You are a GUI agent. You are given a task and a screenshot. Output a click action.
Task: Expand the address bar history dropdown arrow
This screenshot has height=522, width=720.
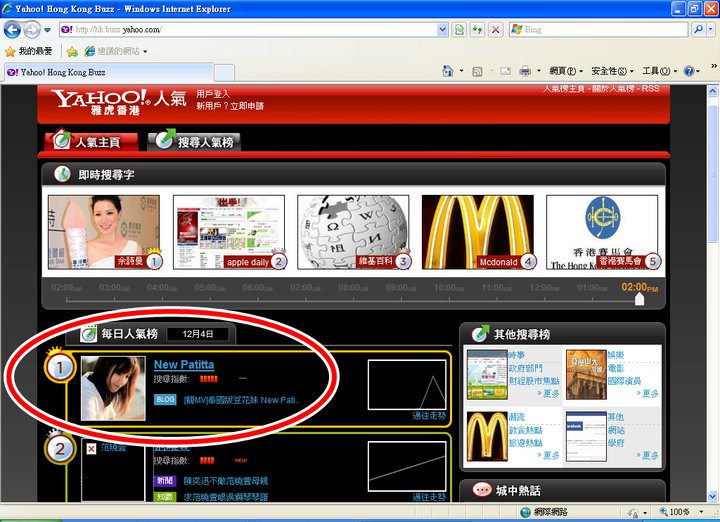(442, 30)
